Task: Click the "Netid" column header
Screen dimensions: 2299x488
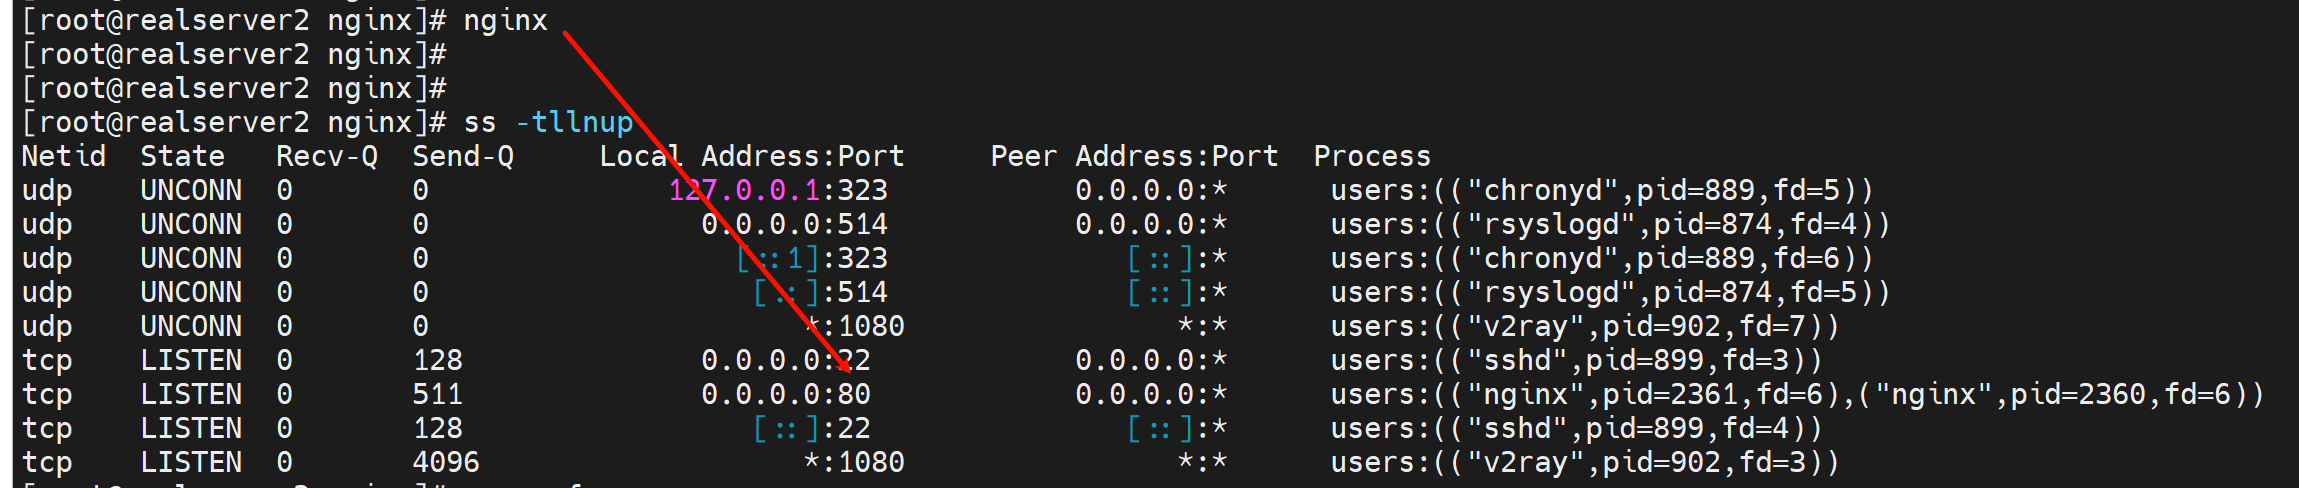Action: [x=64, y=157]
